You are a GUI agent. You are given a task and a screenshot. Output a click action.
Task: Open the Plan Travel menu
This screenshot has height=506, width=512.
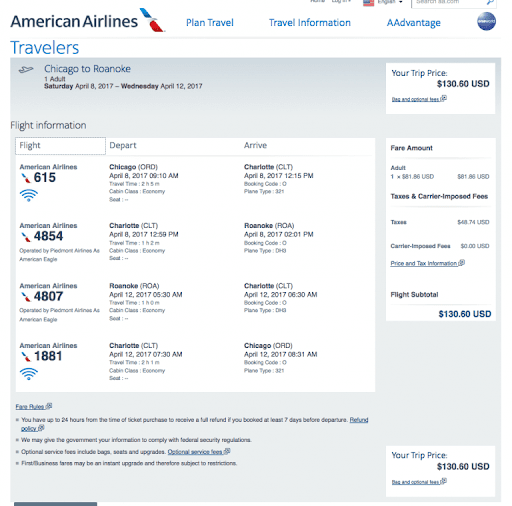click(210, 23)
